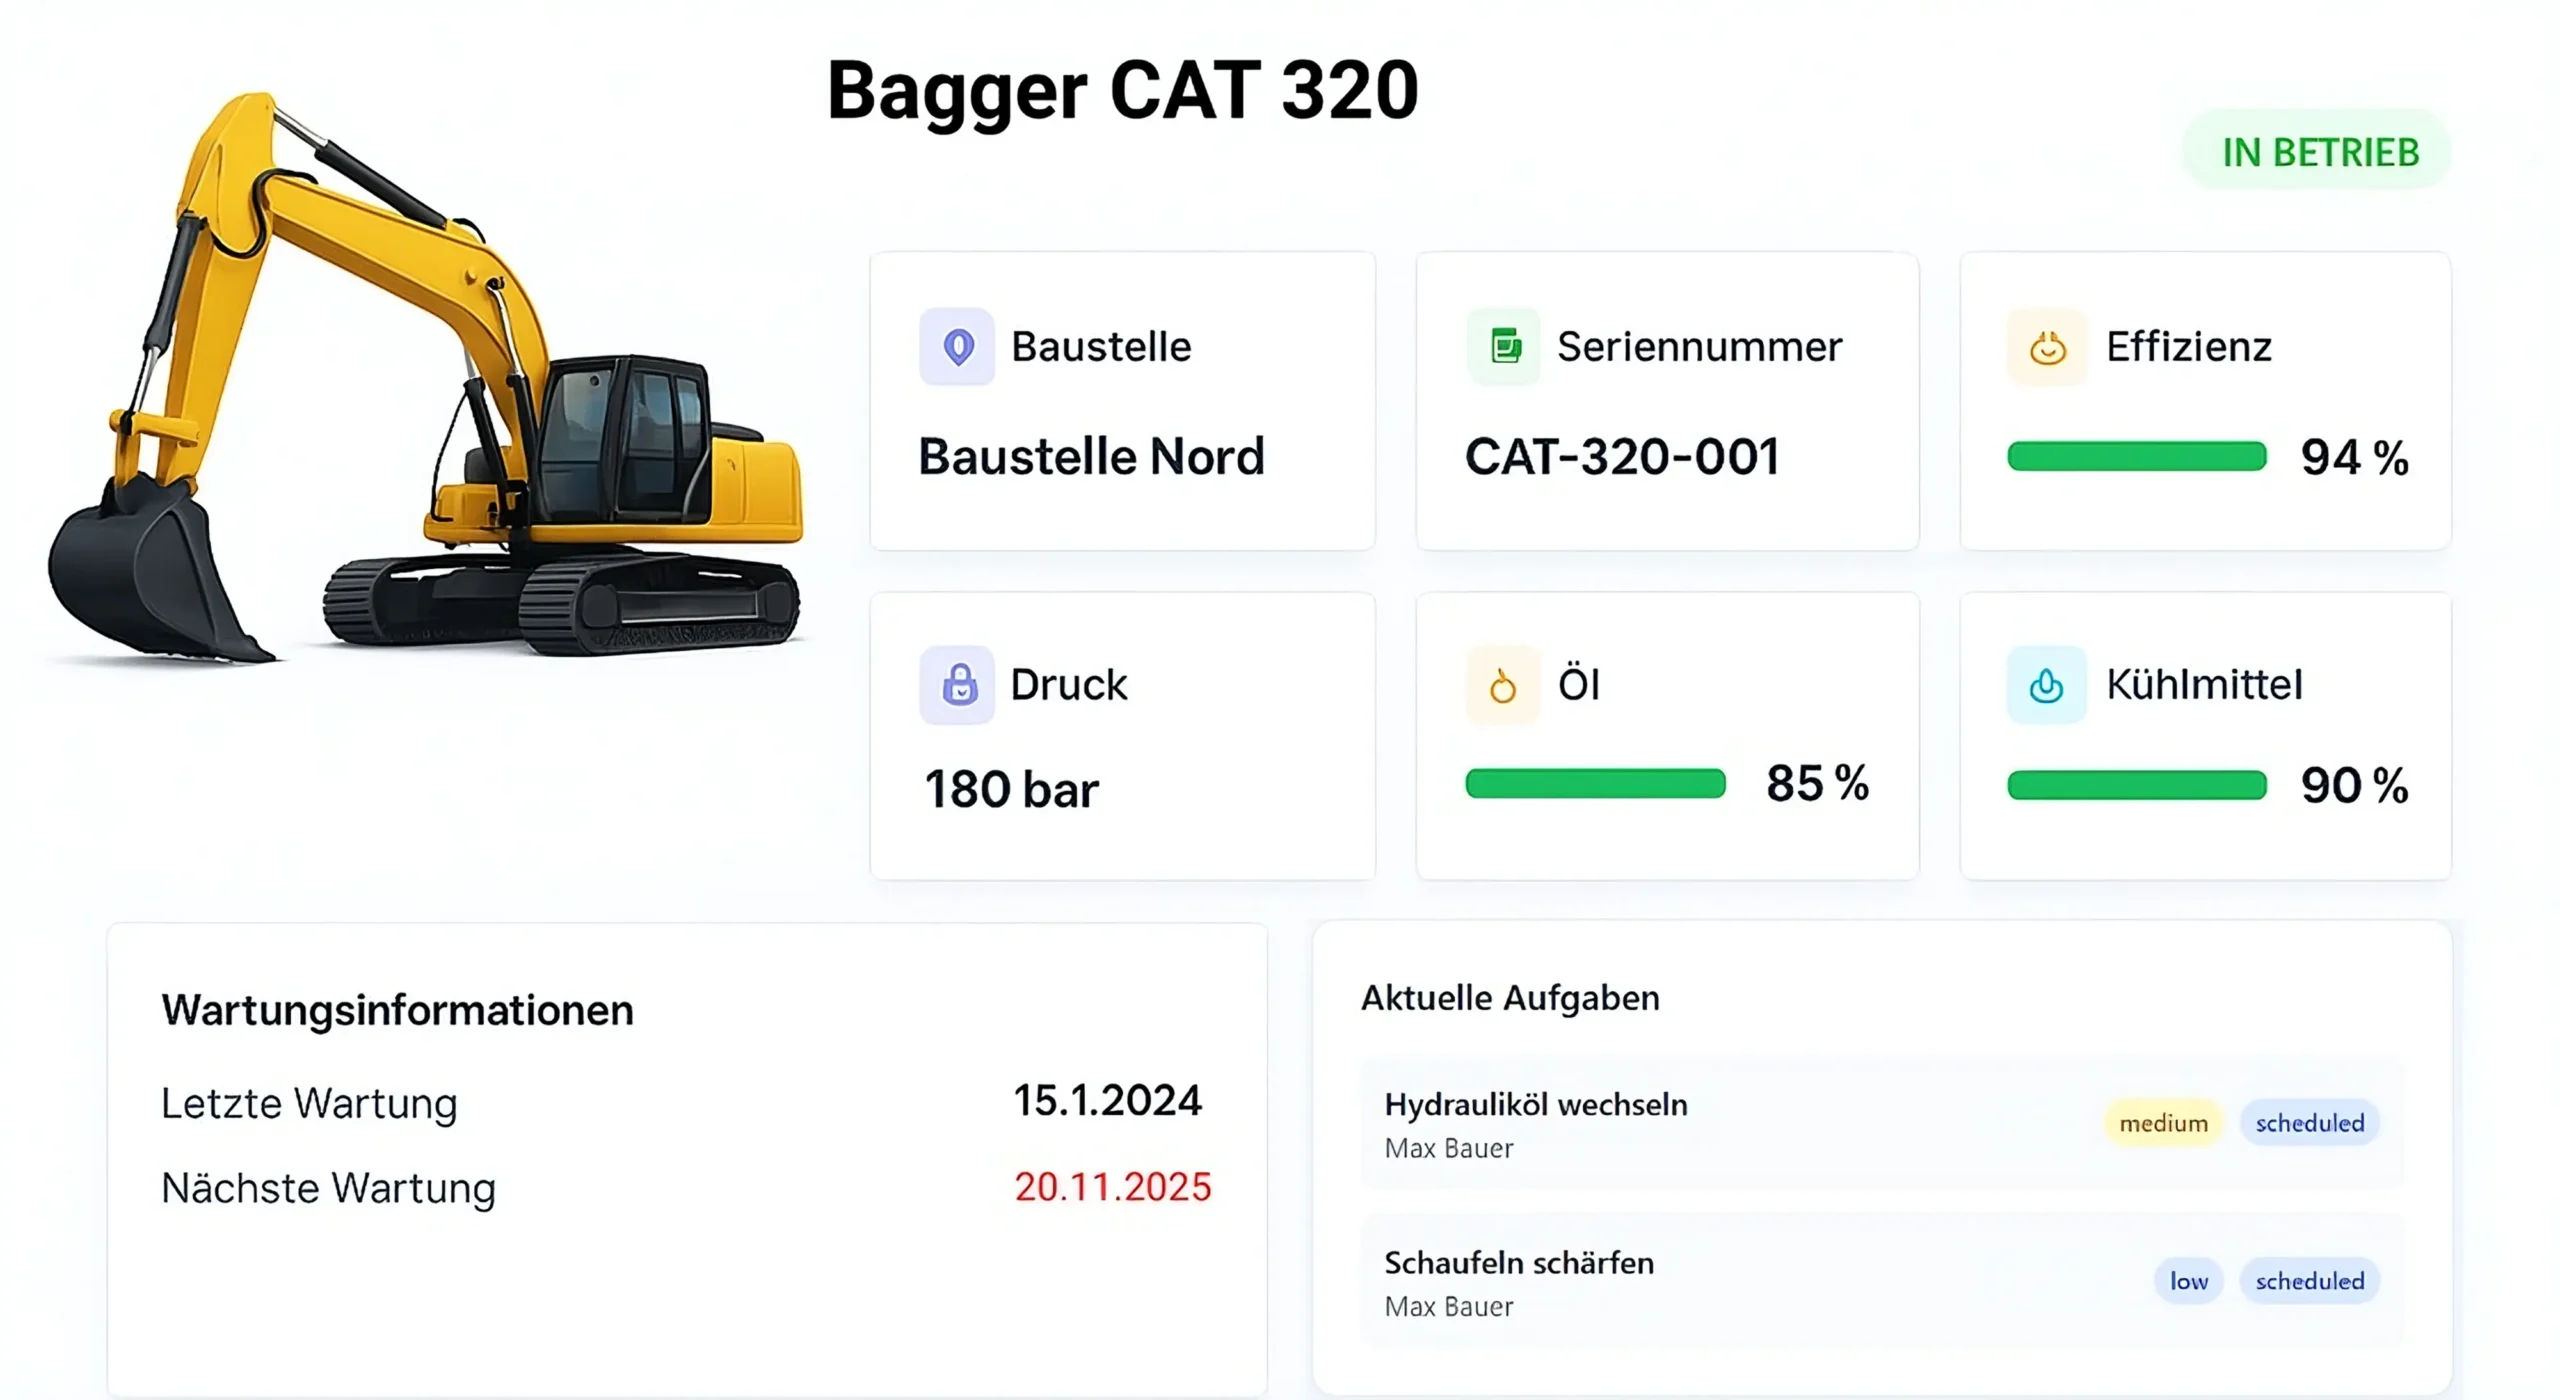Click scheduled badge for Schaufeln schärfen
Viewport: 2560px width, 1400px height.
click(x=2309, y=1281)
